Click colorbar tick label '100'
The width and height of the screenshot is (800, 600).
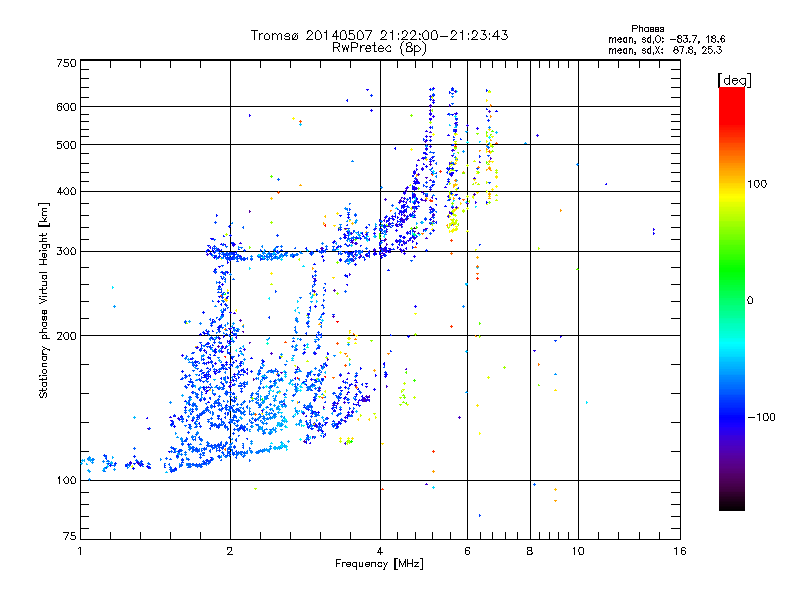(x=757, y=184)
